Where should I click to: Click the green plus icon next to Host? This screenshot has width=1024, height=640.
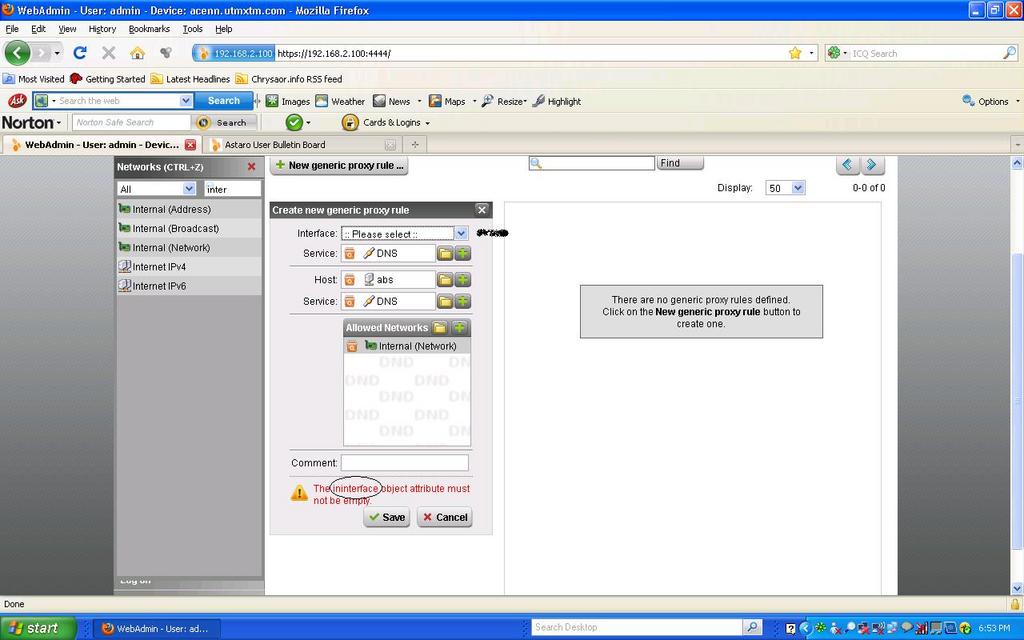[462, 280]
